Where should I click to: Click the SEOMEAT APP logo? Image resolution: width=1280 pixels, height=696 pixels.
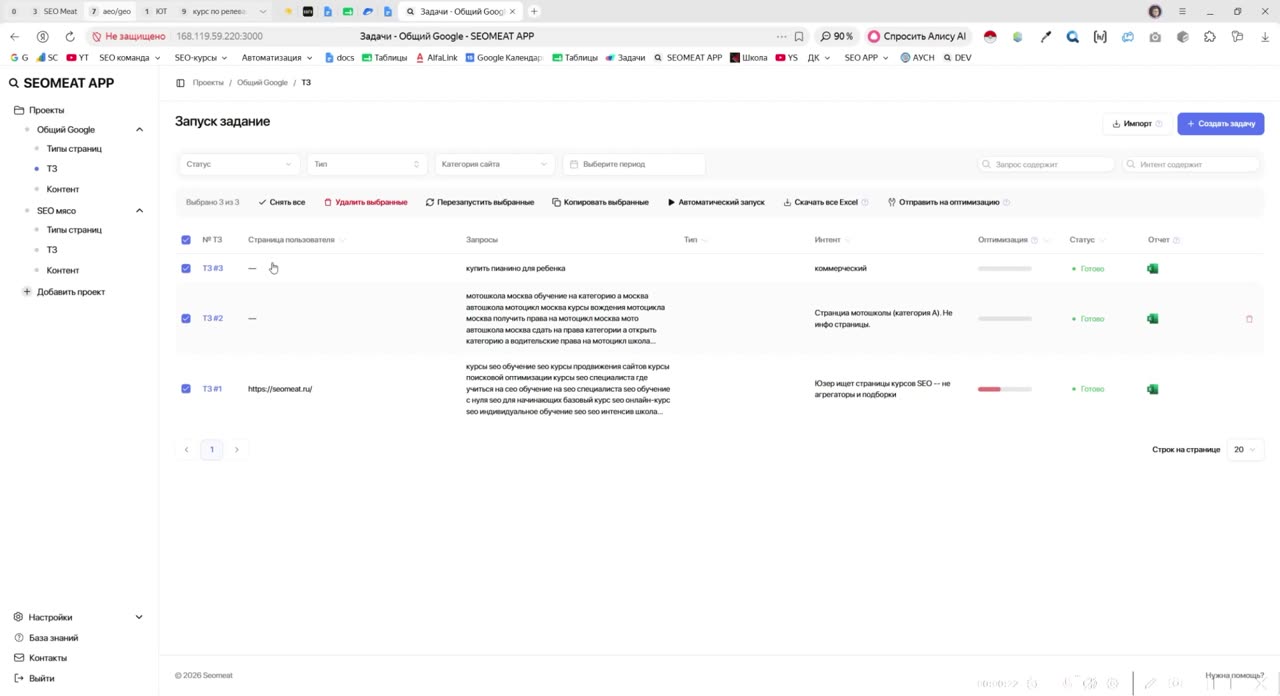62,83
